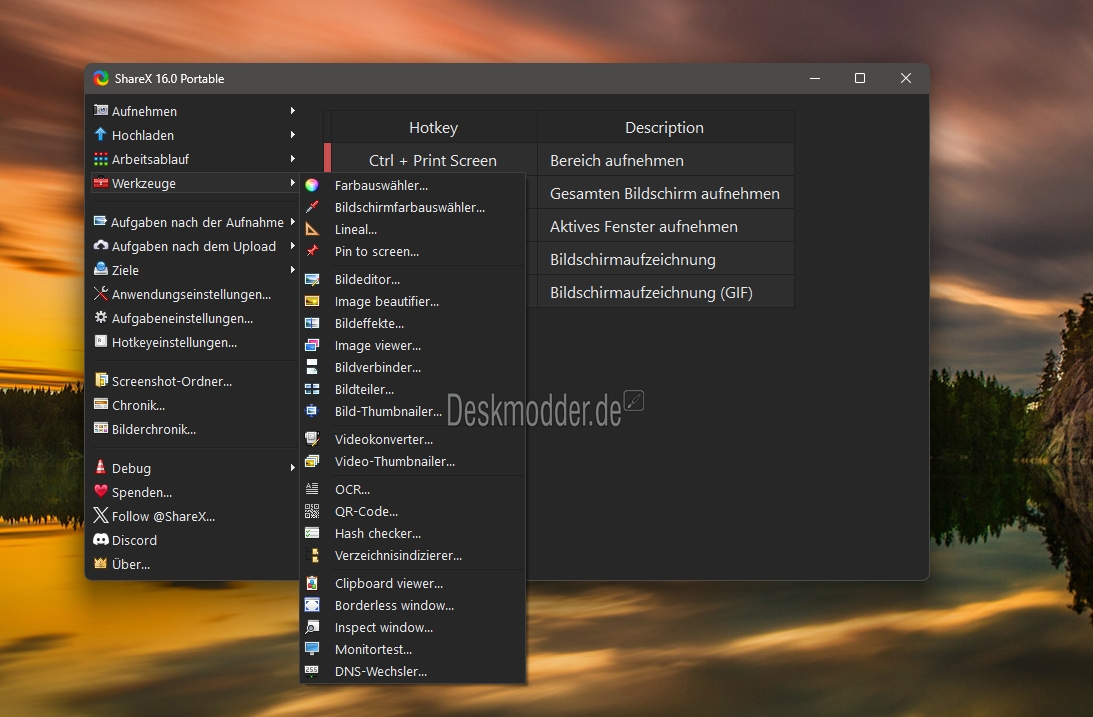This screenshot has height=717, width=1093.
Task: Expand the Ziele submenu arrow
Action: pos(293,270)
